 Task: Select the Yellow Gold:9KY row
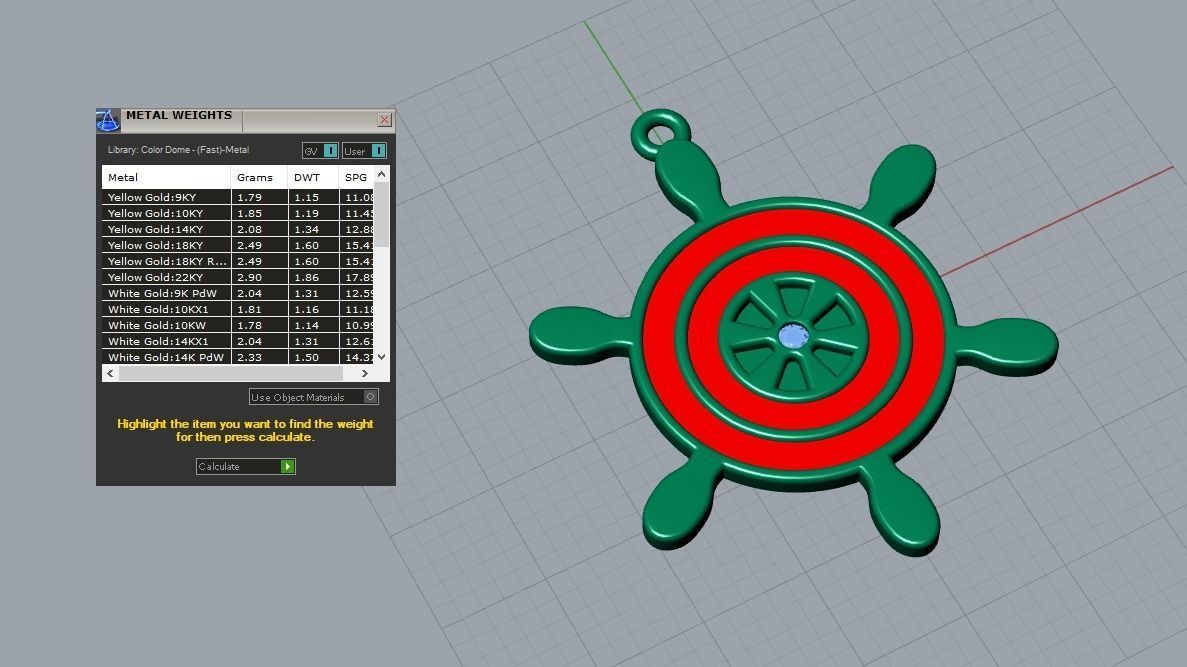point(238,197)
